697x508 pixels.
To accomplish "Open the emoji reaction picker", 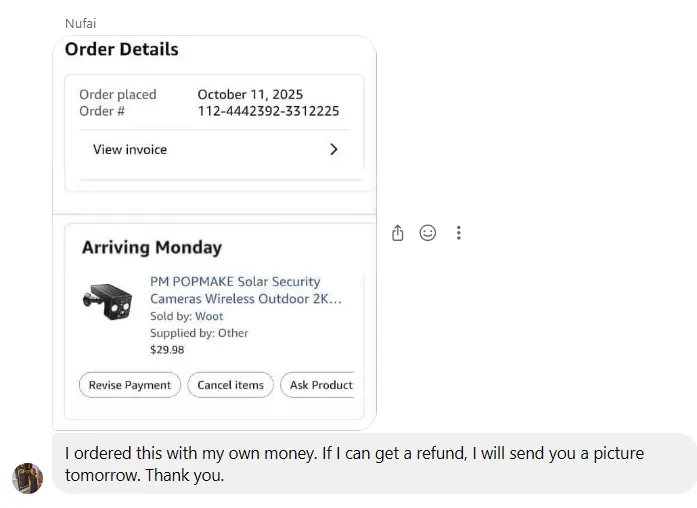I will click(428, 233).
